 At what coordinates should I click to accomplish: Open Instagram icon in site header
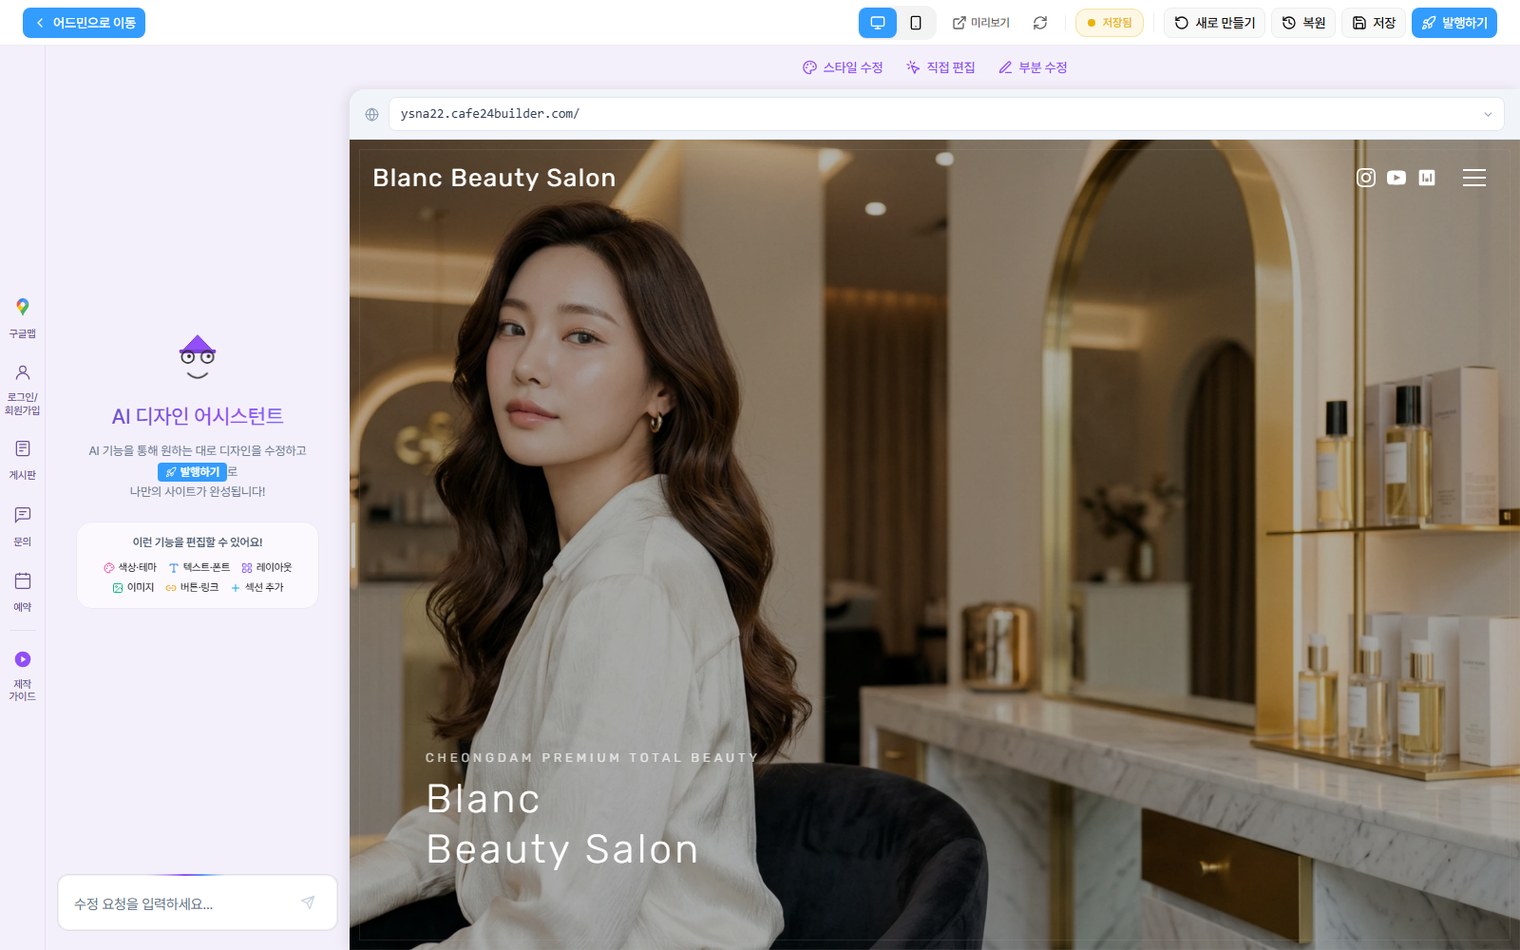[1366, 178]
